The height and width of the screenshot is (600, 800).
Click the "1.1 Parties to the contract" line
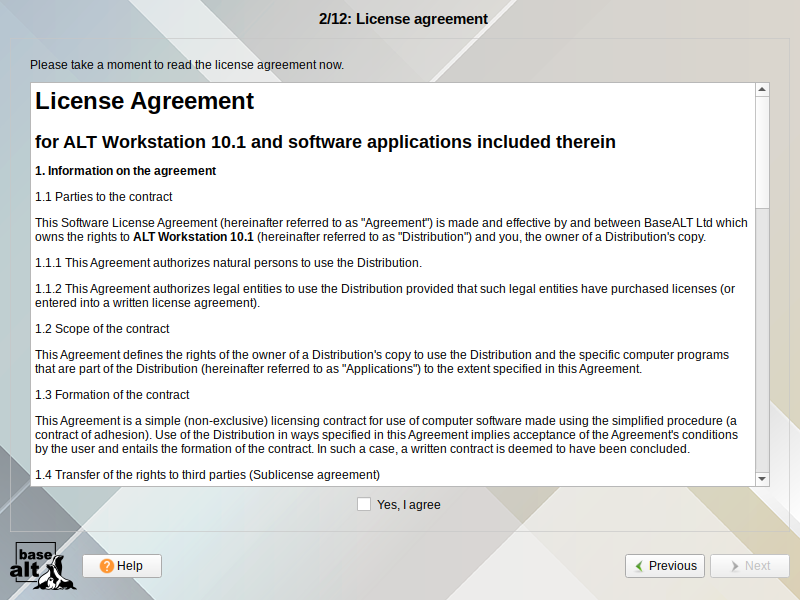pos(104,197)
